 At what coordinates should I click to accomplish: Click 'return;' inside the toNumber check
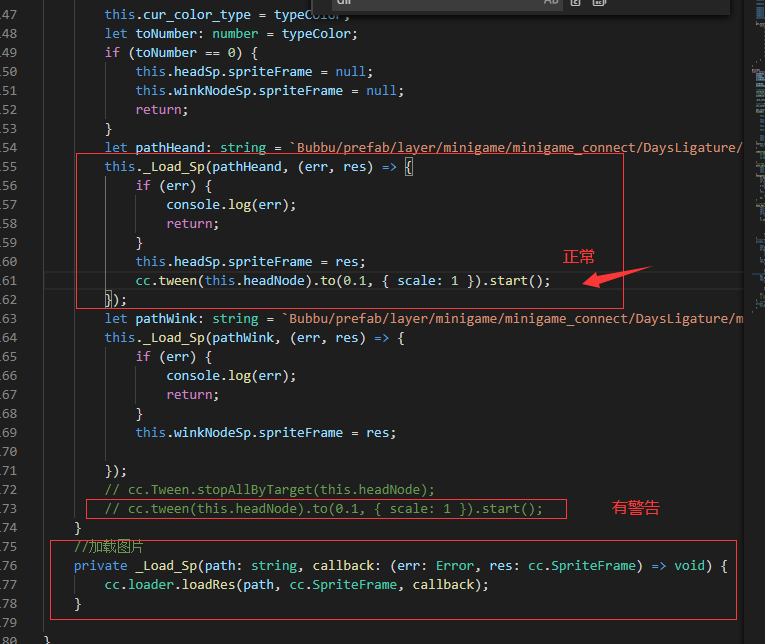(x=161, y=110)
